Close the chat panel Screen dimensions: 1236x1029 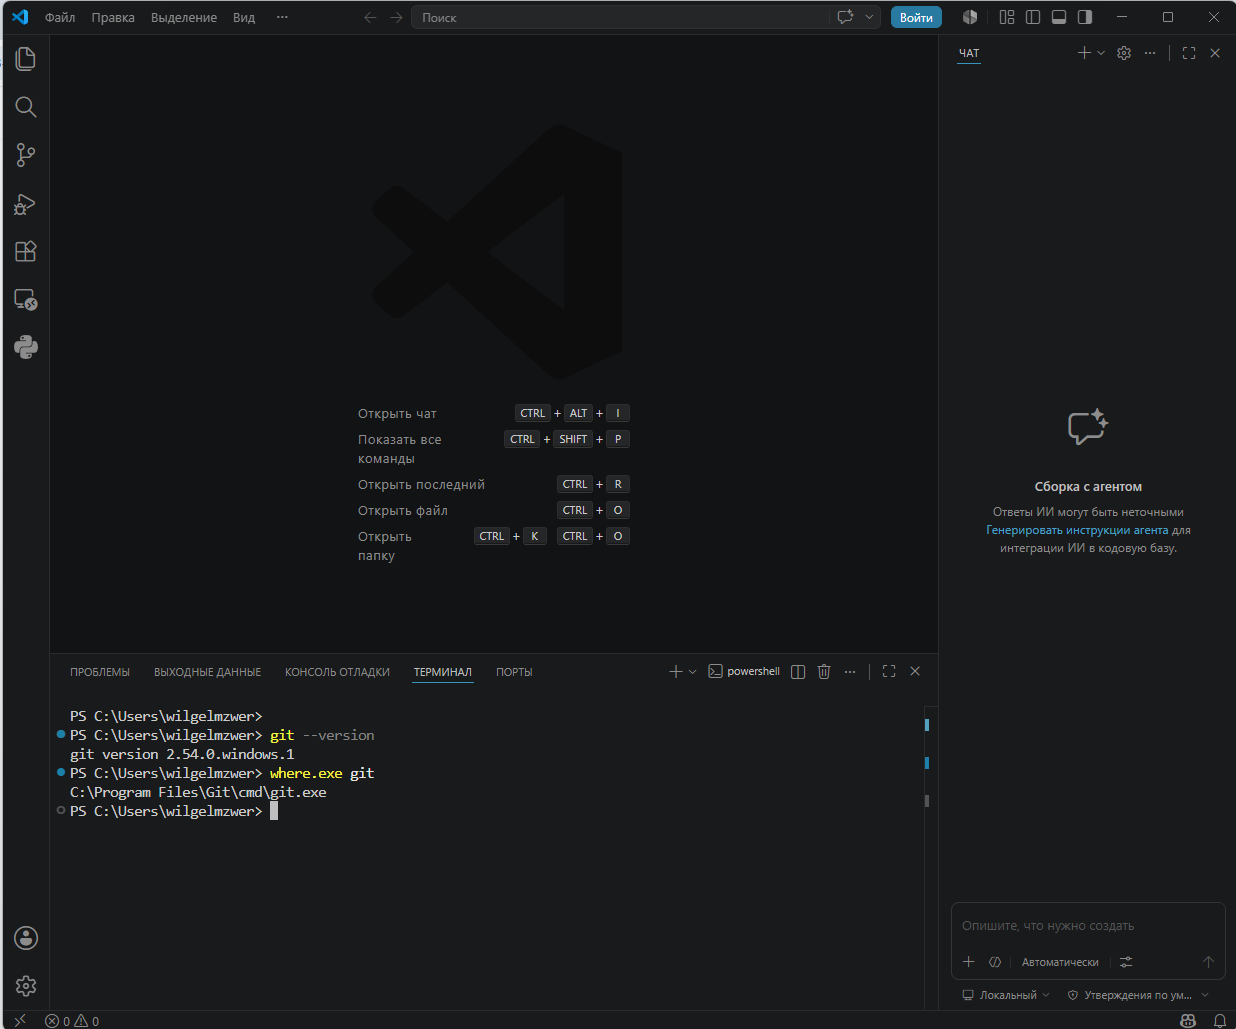click(1215, 53)
